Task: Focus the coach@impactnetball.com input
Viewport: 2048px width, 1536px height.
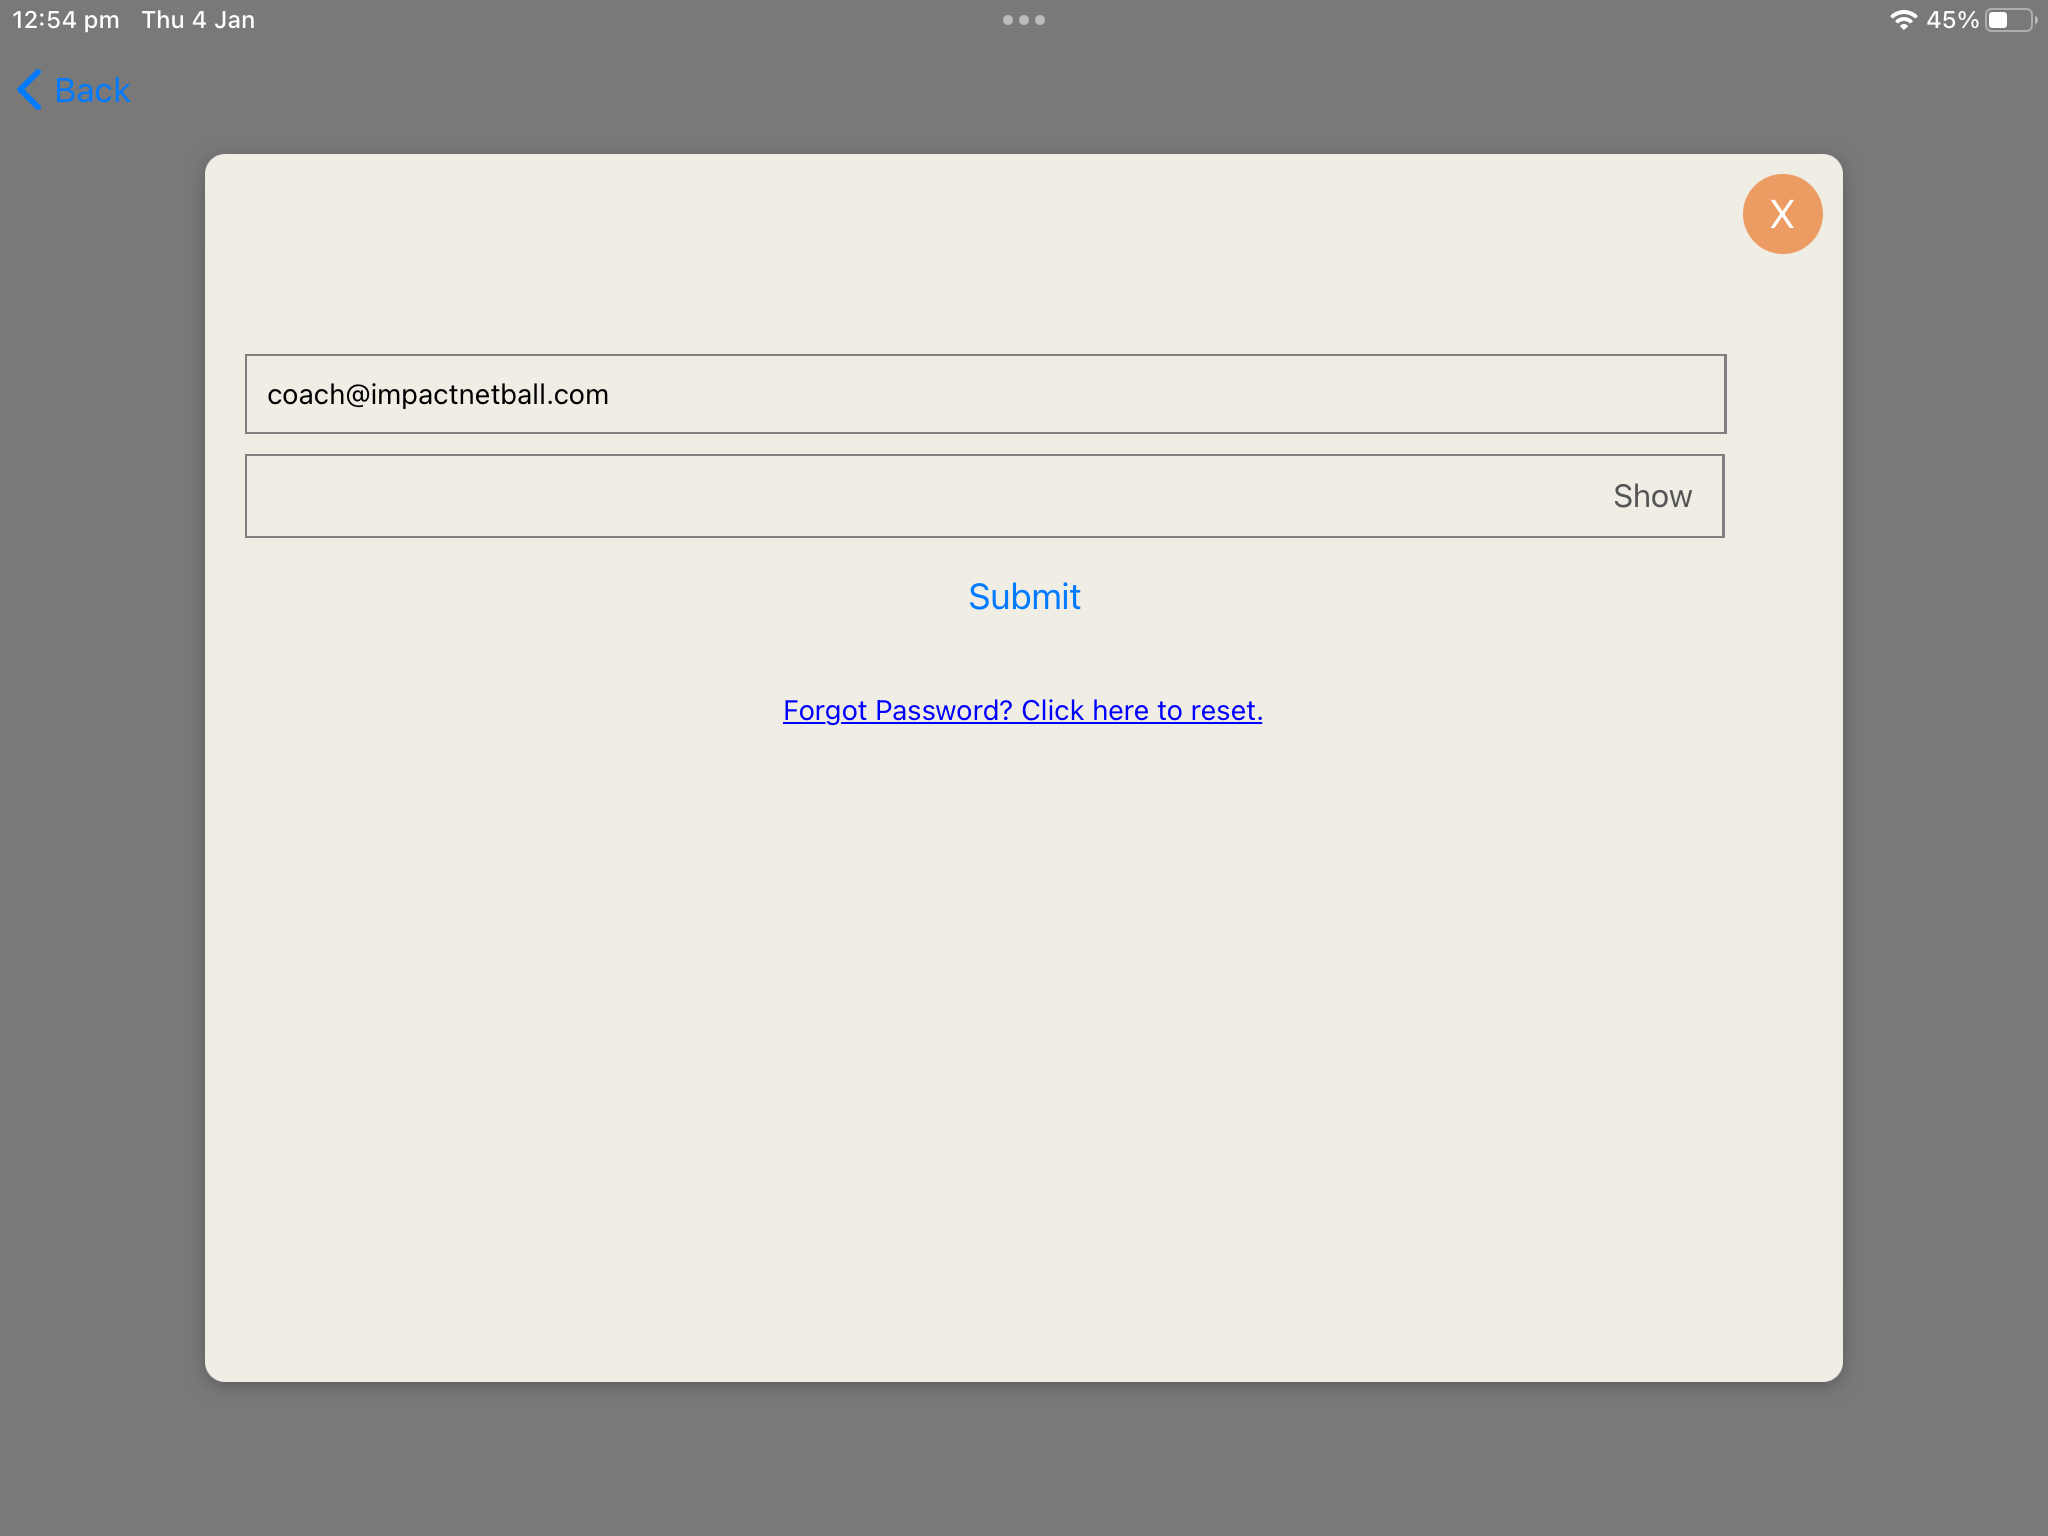Action: tap(985, 393)
